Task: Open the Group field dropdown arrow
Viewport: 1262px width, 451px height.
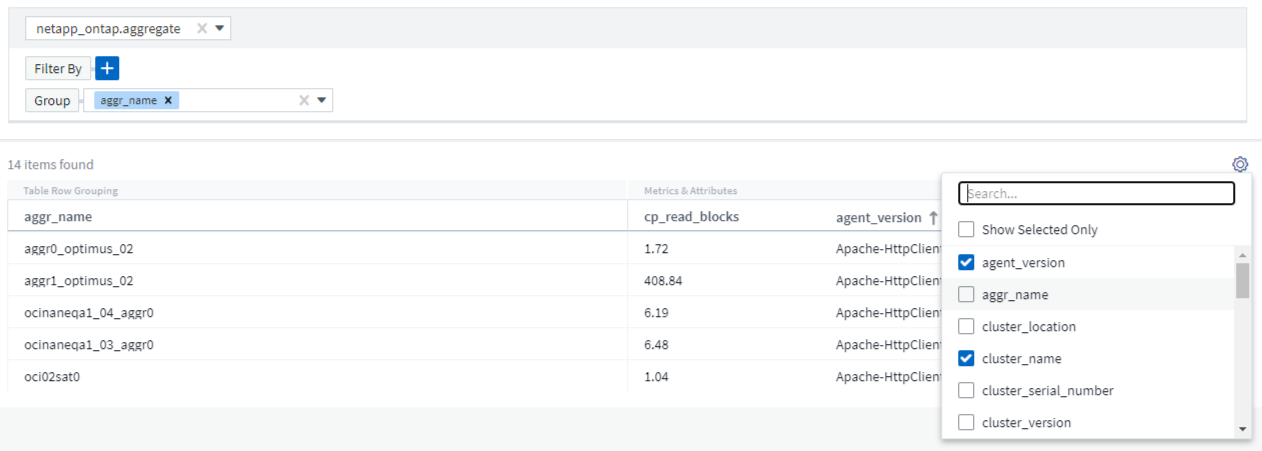Action: pyautogui.click(x=322, y=100)
